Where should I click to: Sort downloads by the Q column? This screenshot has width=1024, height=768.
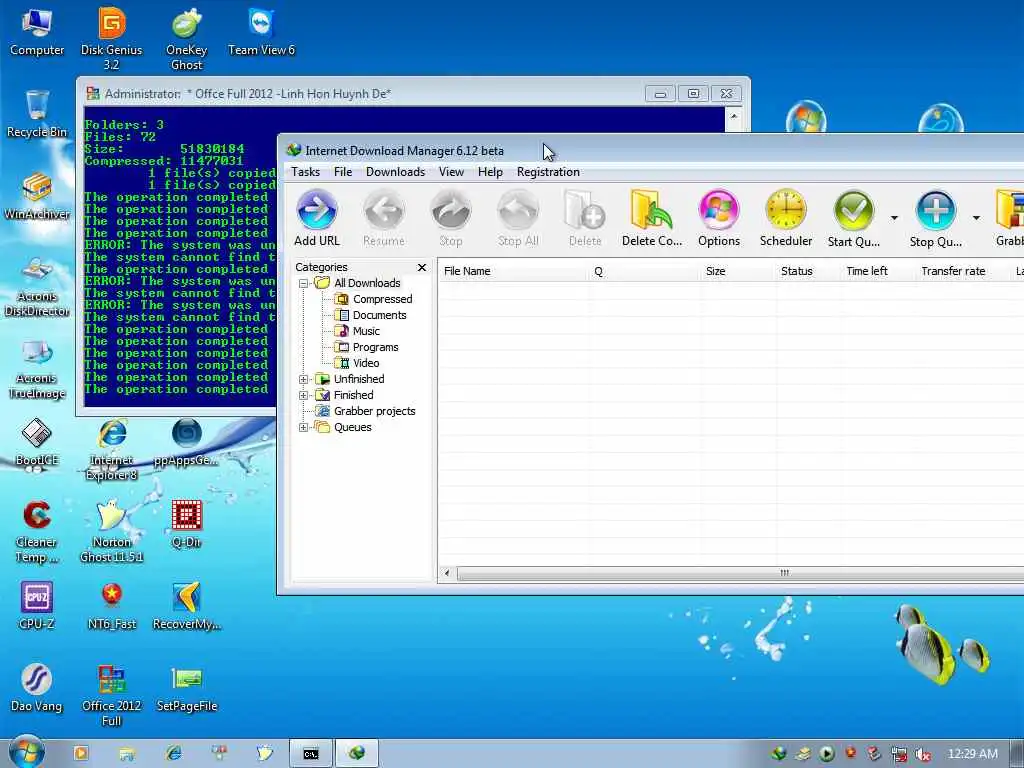643,271
